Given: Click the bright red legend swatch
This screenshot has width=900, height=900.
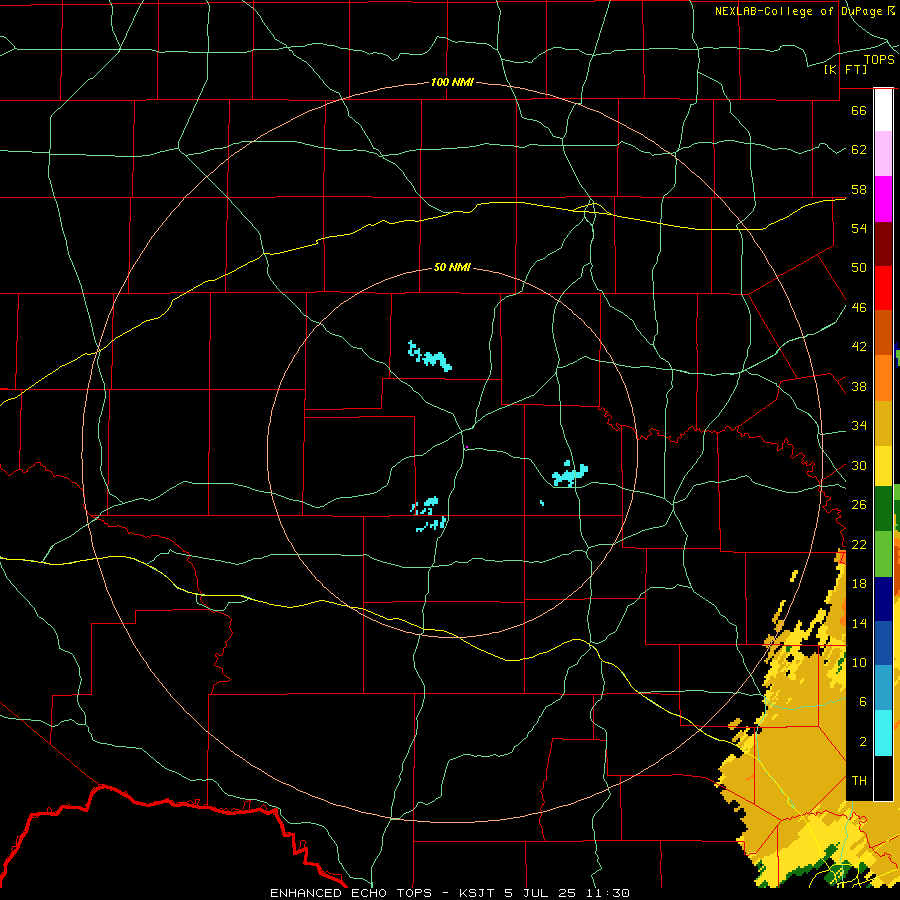Looking at the screenshot, I should coord(883,288).
